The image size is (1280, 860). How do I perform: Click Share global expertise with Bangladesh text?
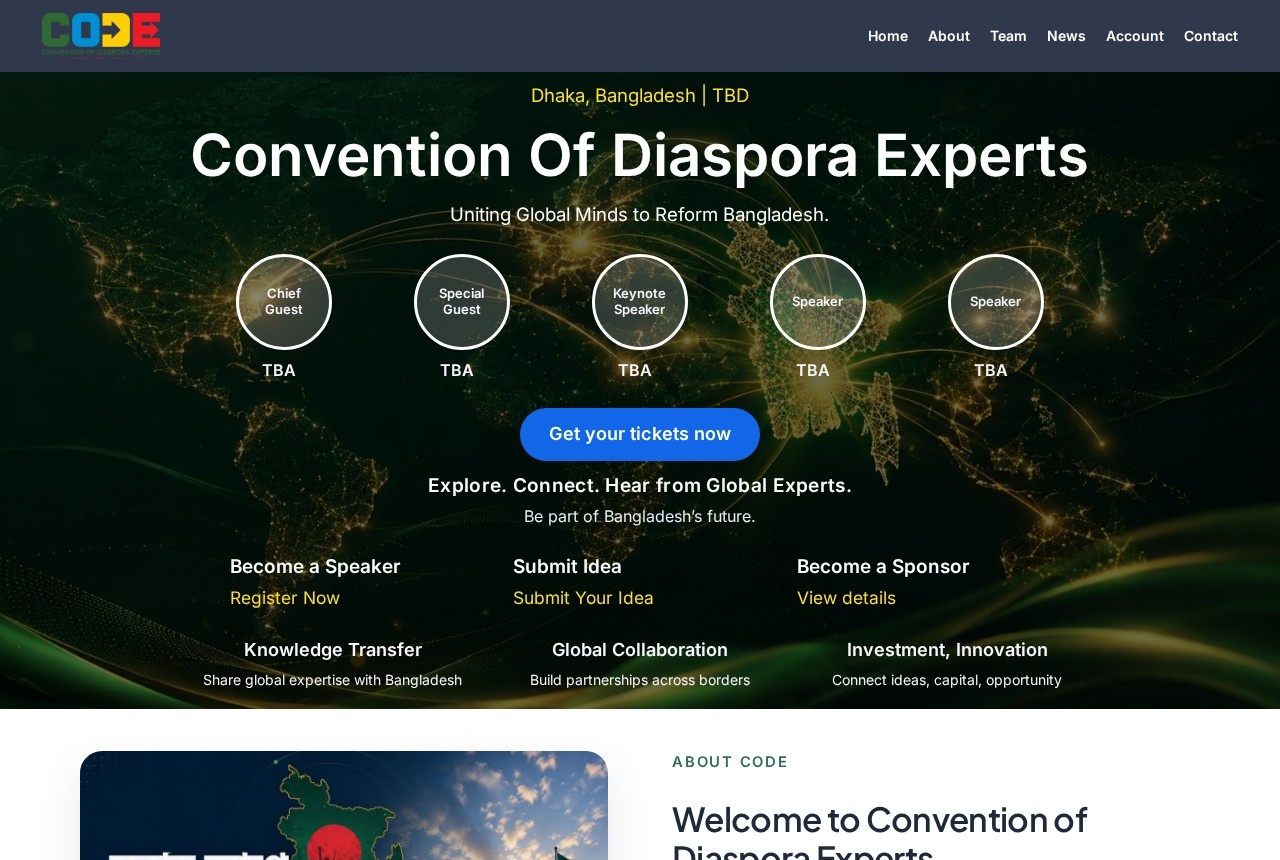coord(333,680)
